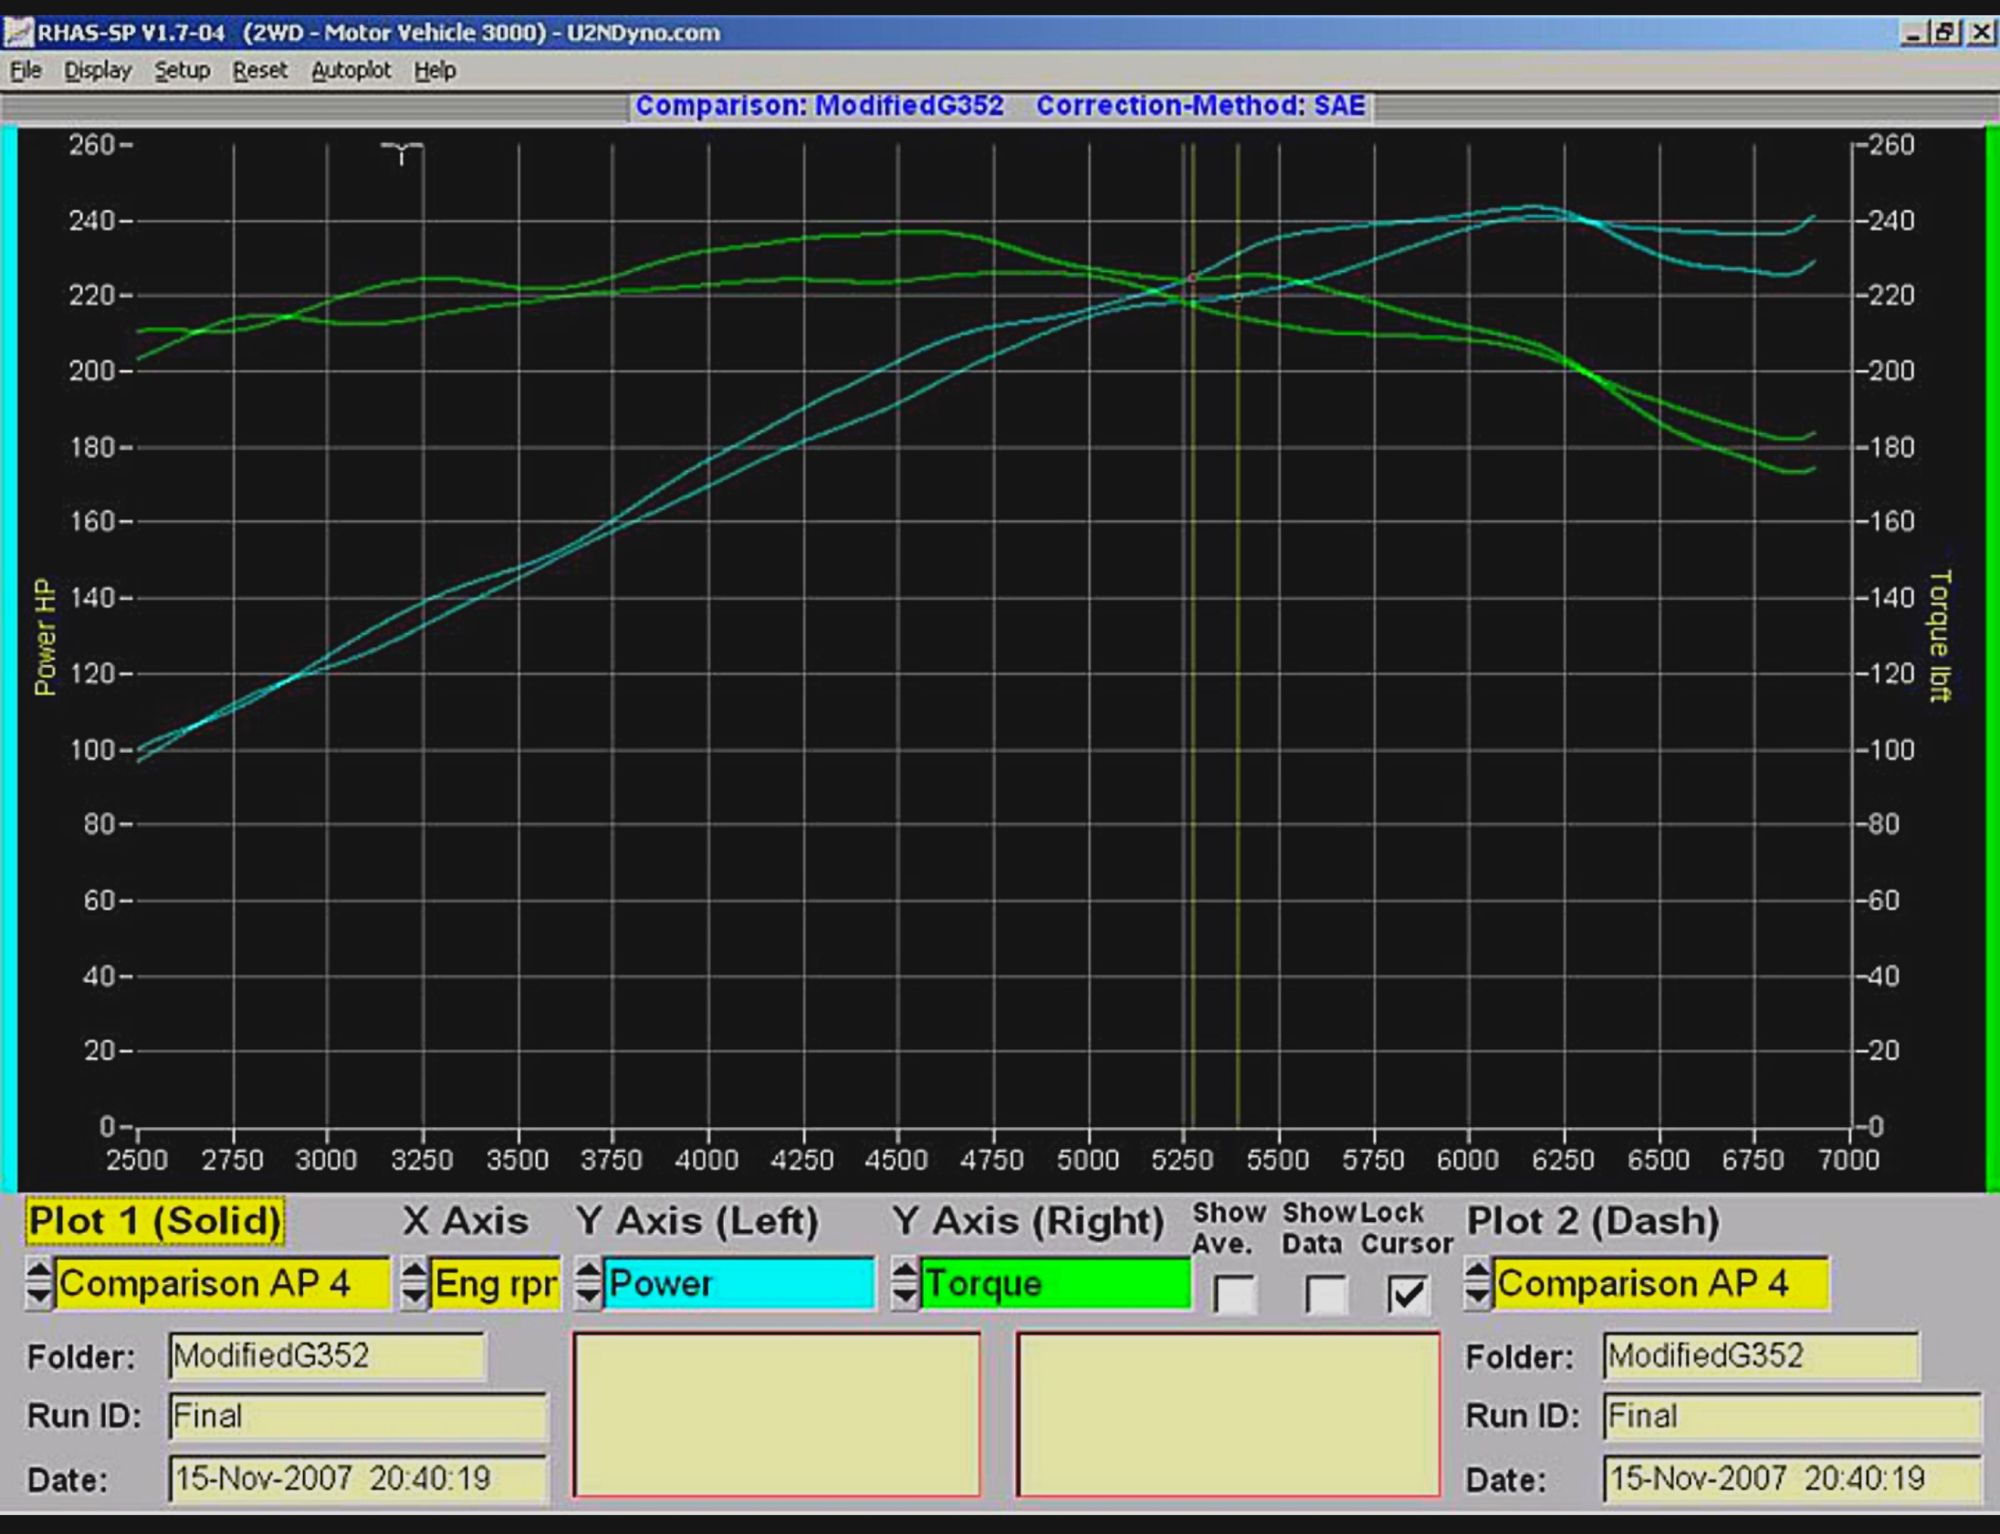2000x1534 pixels.
Task: Step the Y Axis Left Power selector
Action: (x=588, y=1283)
